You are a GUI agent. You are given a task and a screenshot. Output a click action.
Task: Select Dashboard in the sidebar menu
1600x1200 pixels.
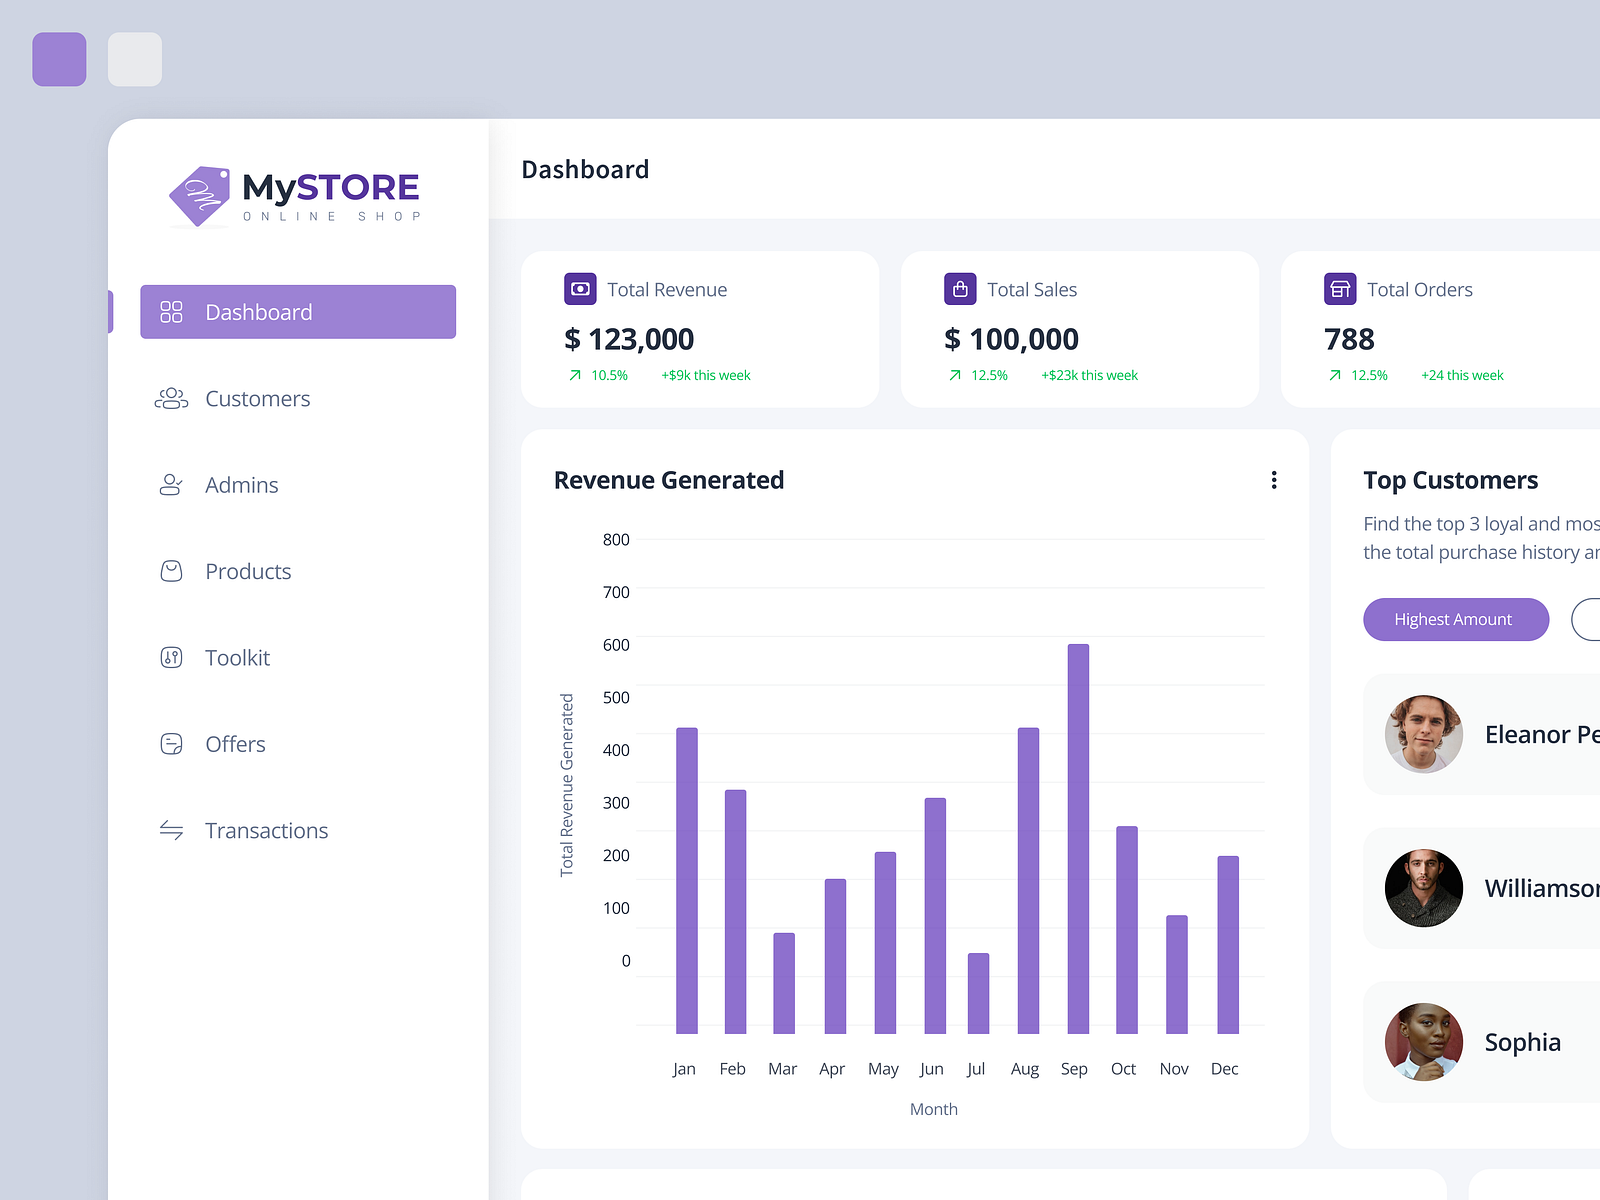tap(297, 311)
